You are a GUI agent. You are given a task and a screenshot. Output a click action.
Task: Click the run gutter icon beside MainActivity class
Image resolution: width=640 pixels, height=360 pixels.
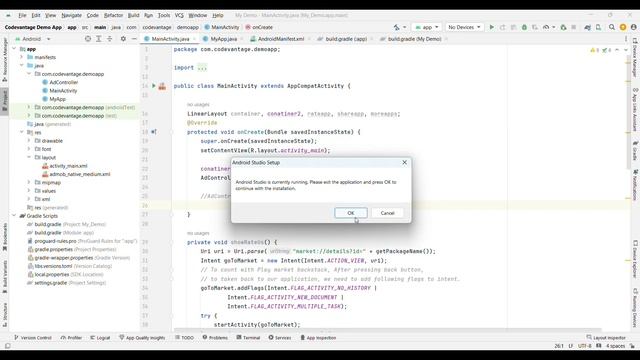(x=154, y=86)
